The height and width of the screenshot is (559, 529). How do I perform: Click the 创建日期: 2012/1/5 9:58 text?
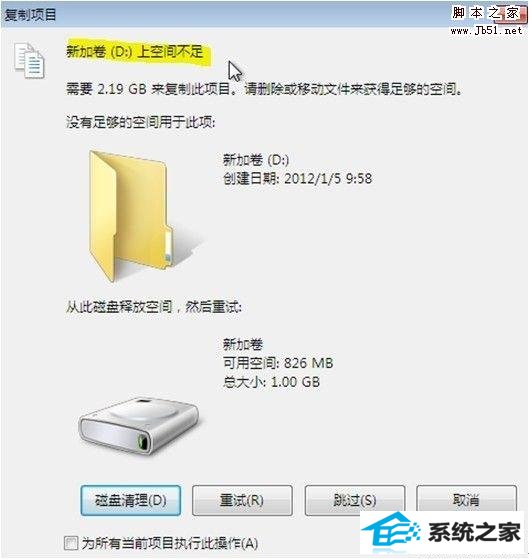[x=298, y=178]
